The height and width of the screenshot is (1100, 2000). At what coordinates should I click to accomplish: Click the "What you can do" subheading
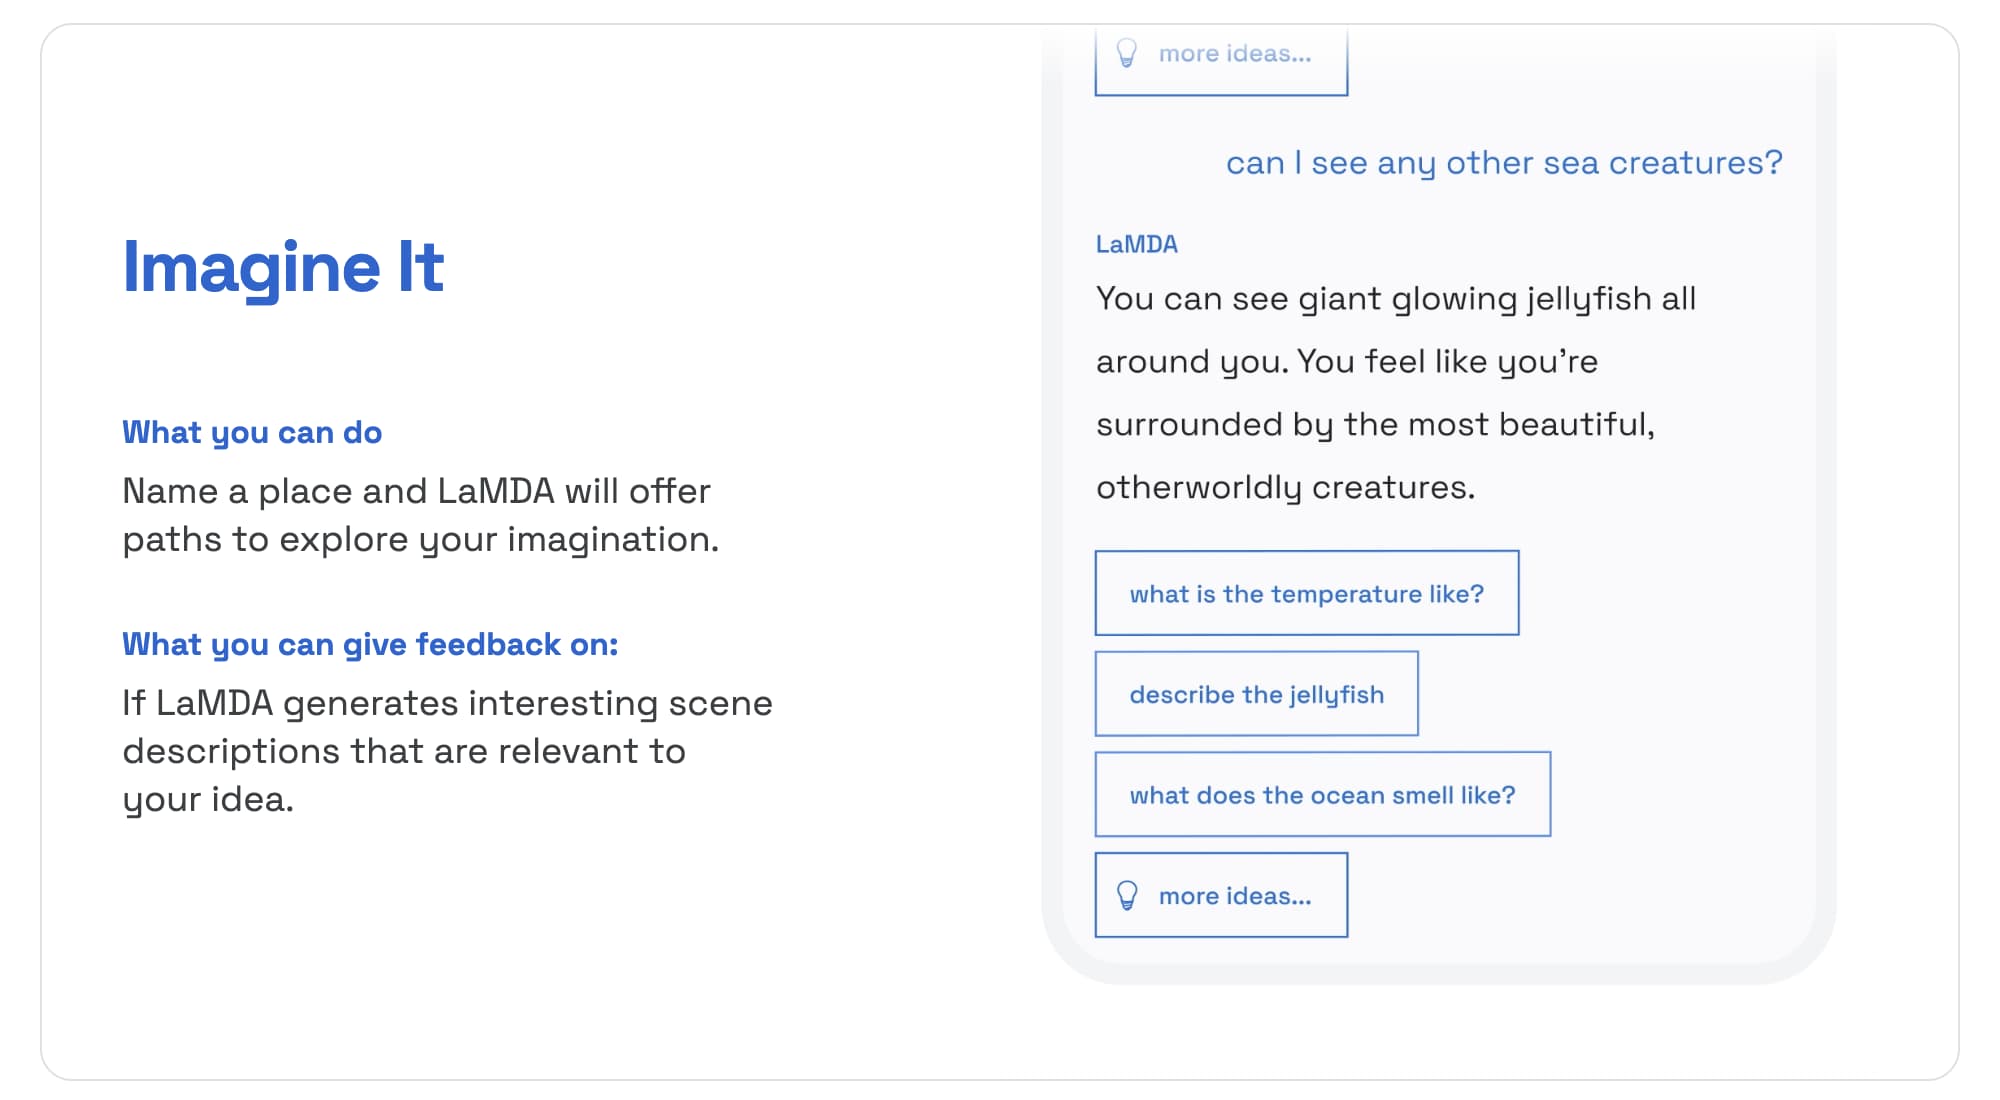[x=252, y=432]
